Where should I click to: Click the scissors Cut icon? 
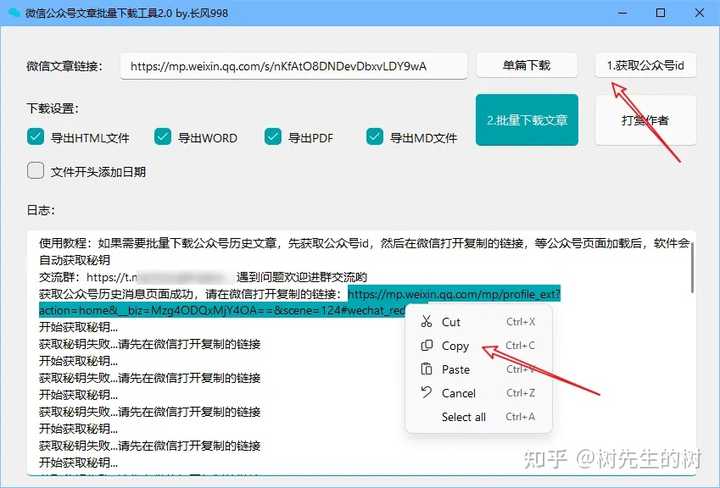point(427,321)
